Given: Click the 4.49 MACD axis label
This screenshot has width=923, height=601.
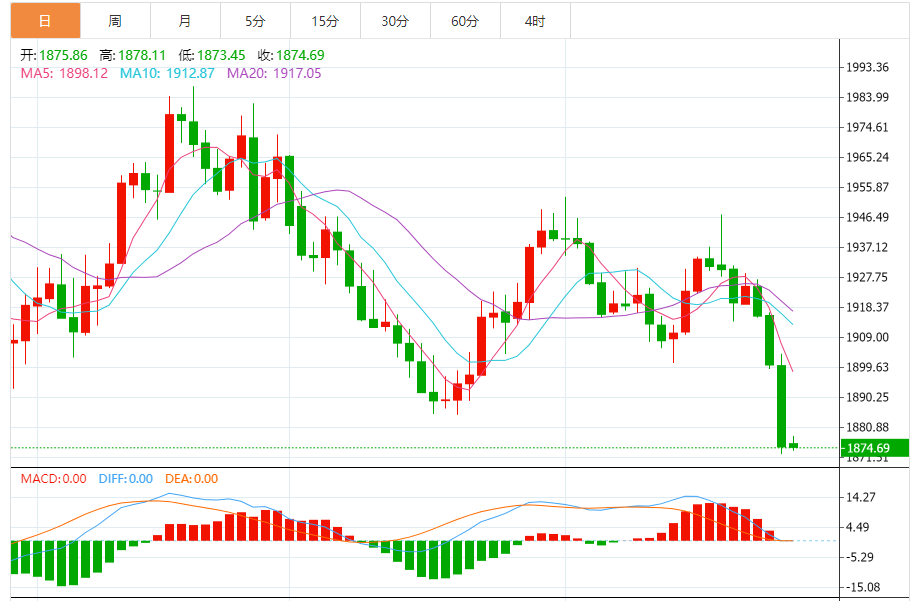Looking at the screenshot, I should [858, 527].
